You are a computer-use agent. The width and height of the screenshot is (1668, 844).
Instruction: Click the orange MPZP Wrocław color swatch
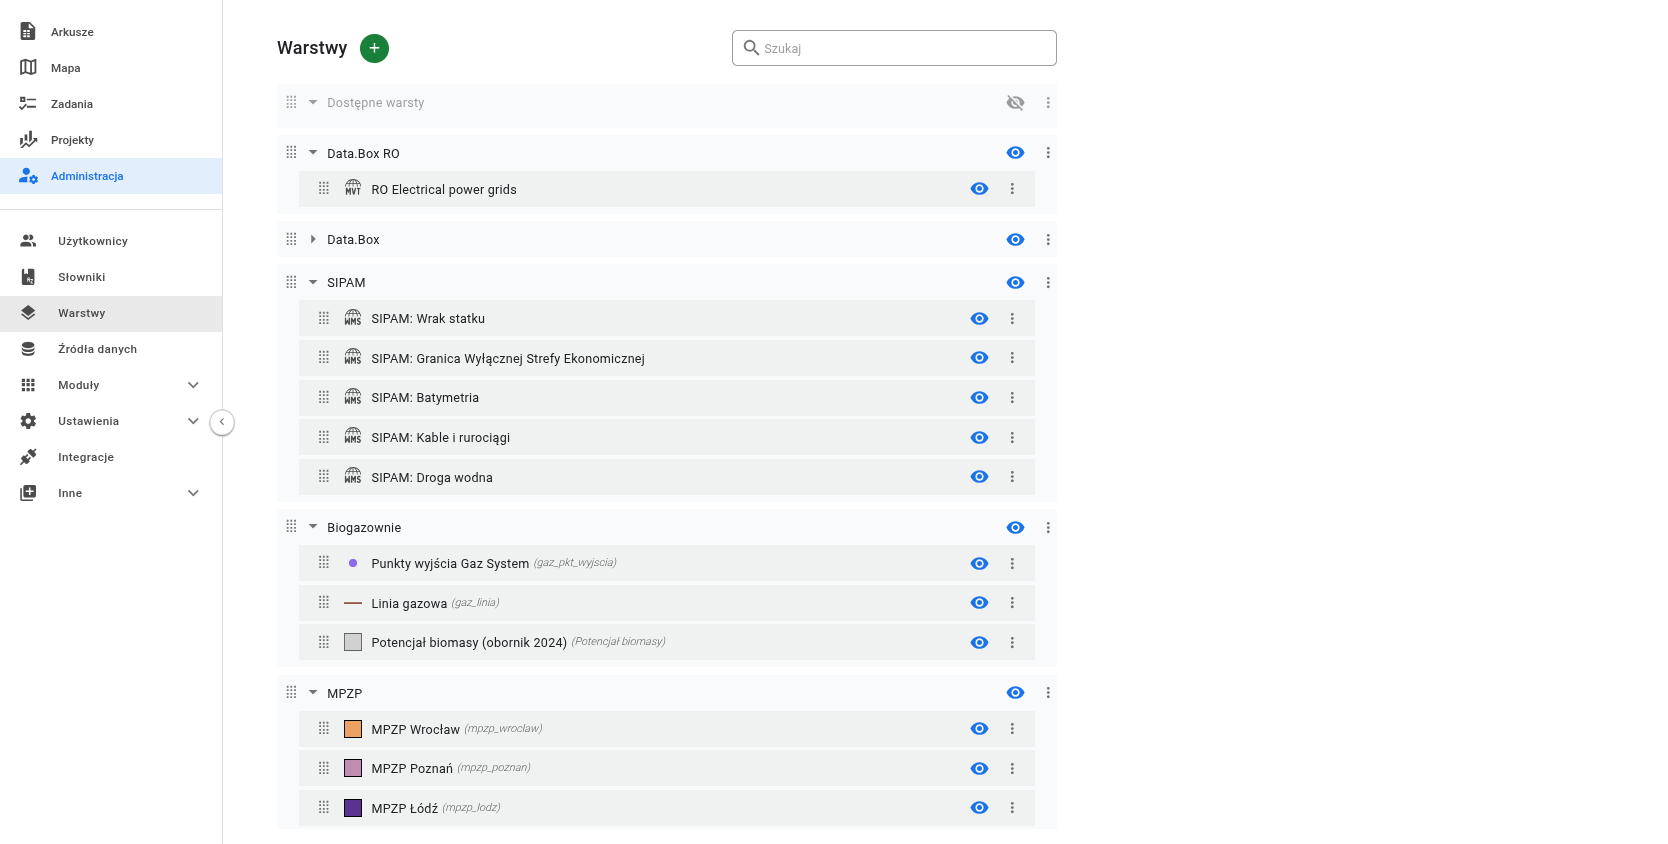click(x=353, y=729)
